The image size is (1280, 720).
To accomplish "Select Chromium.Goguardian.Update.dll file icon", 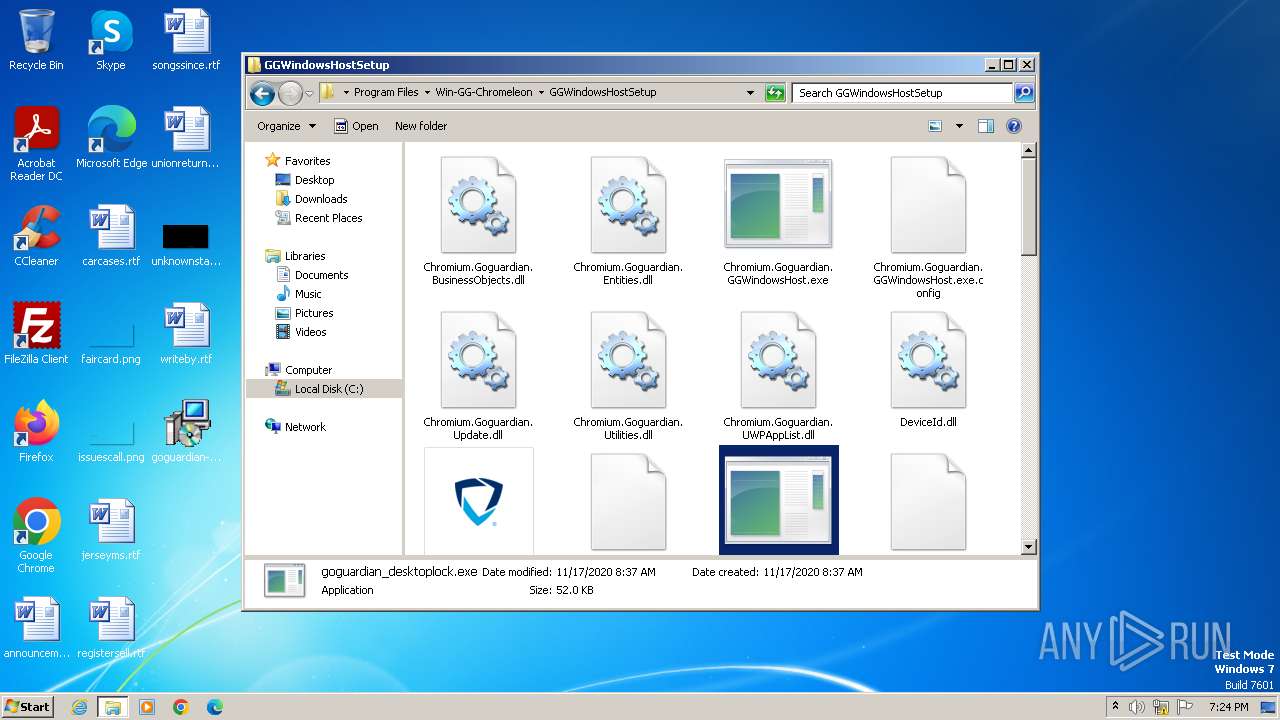I will click(478, 360).
